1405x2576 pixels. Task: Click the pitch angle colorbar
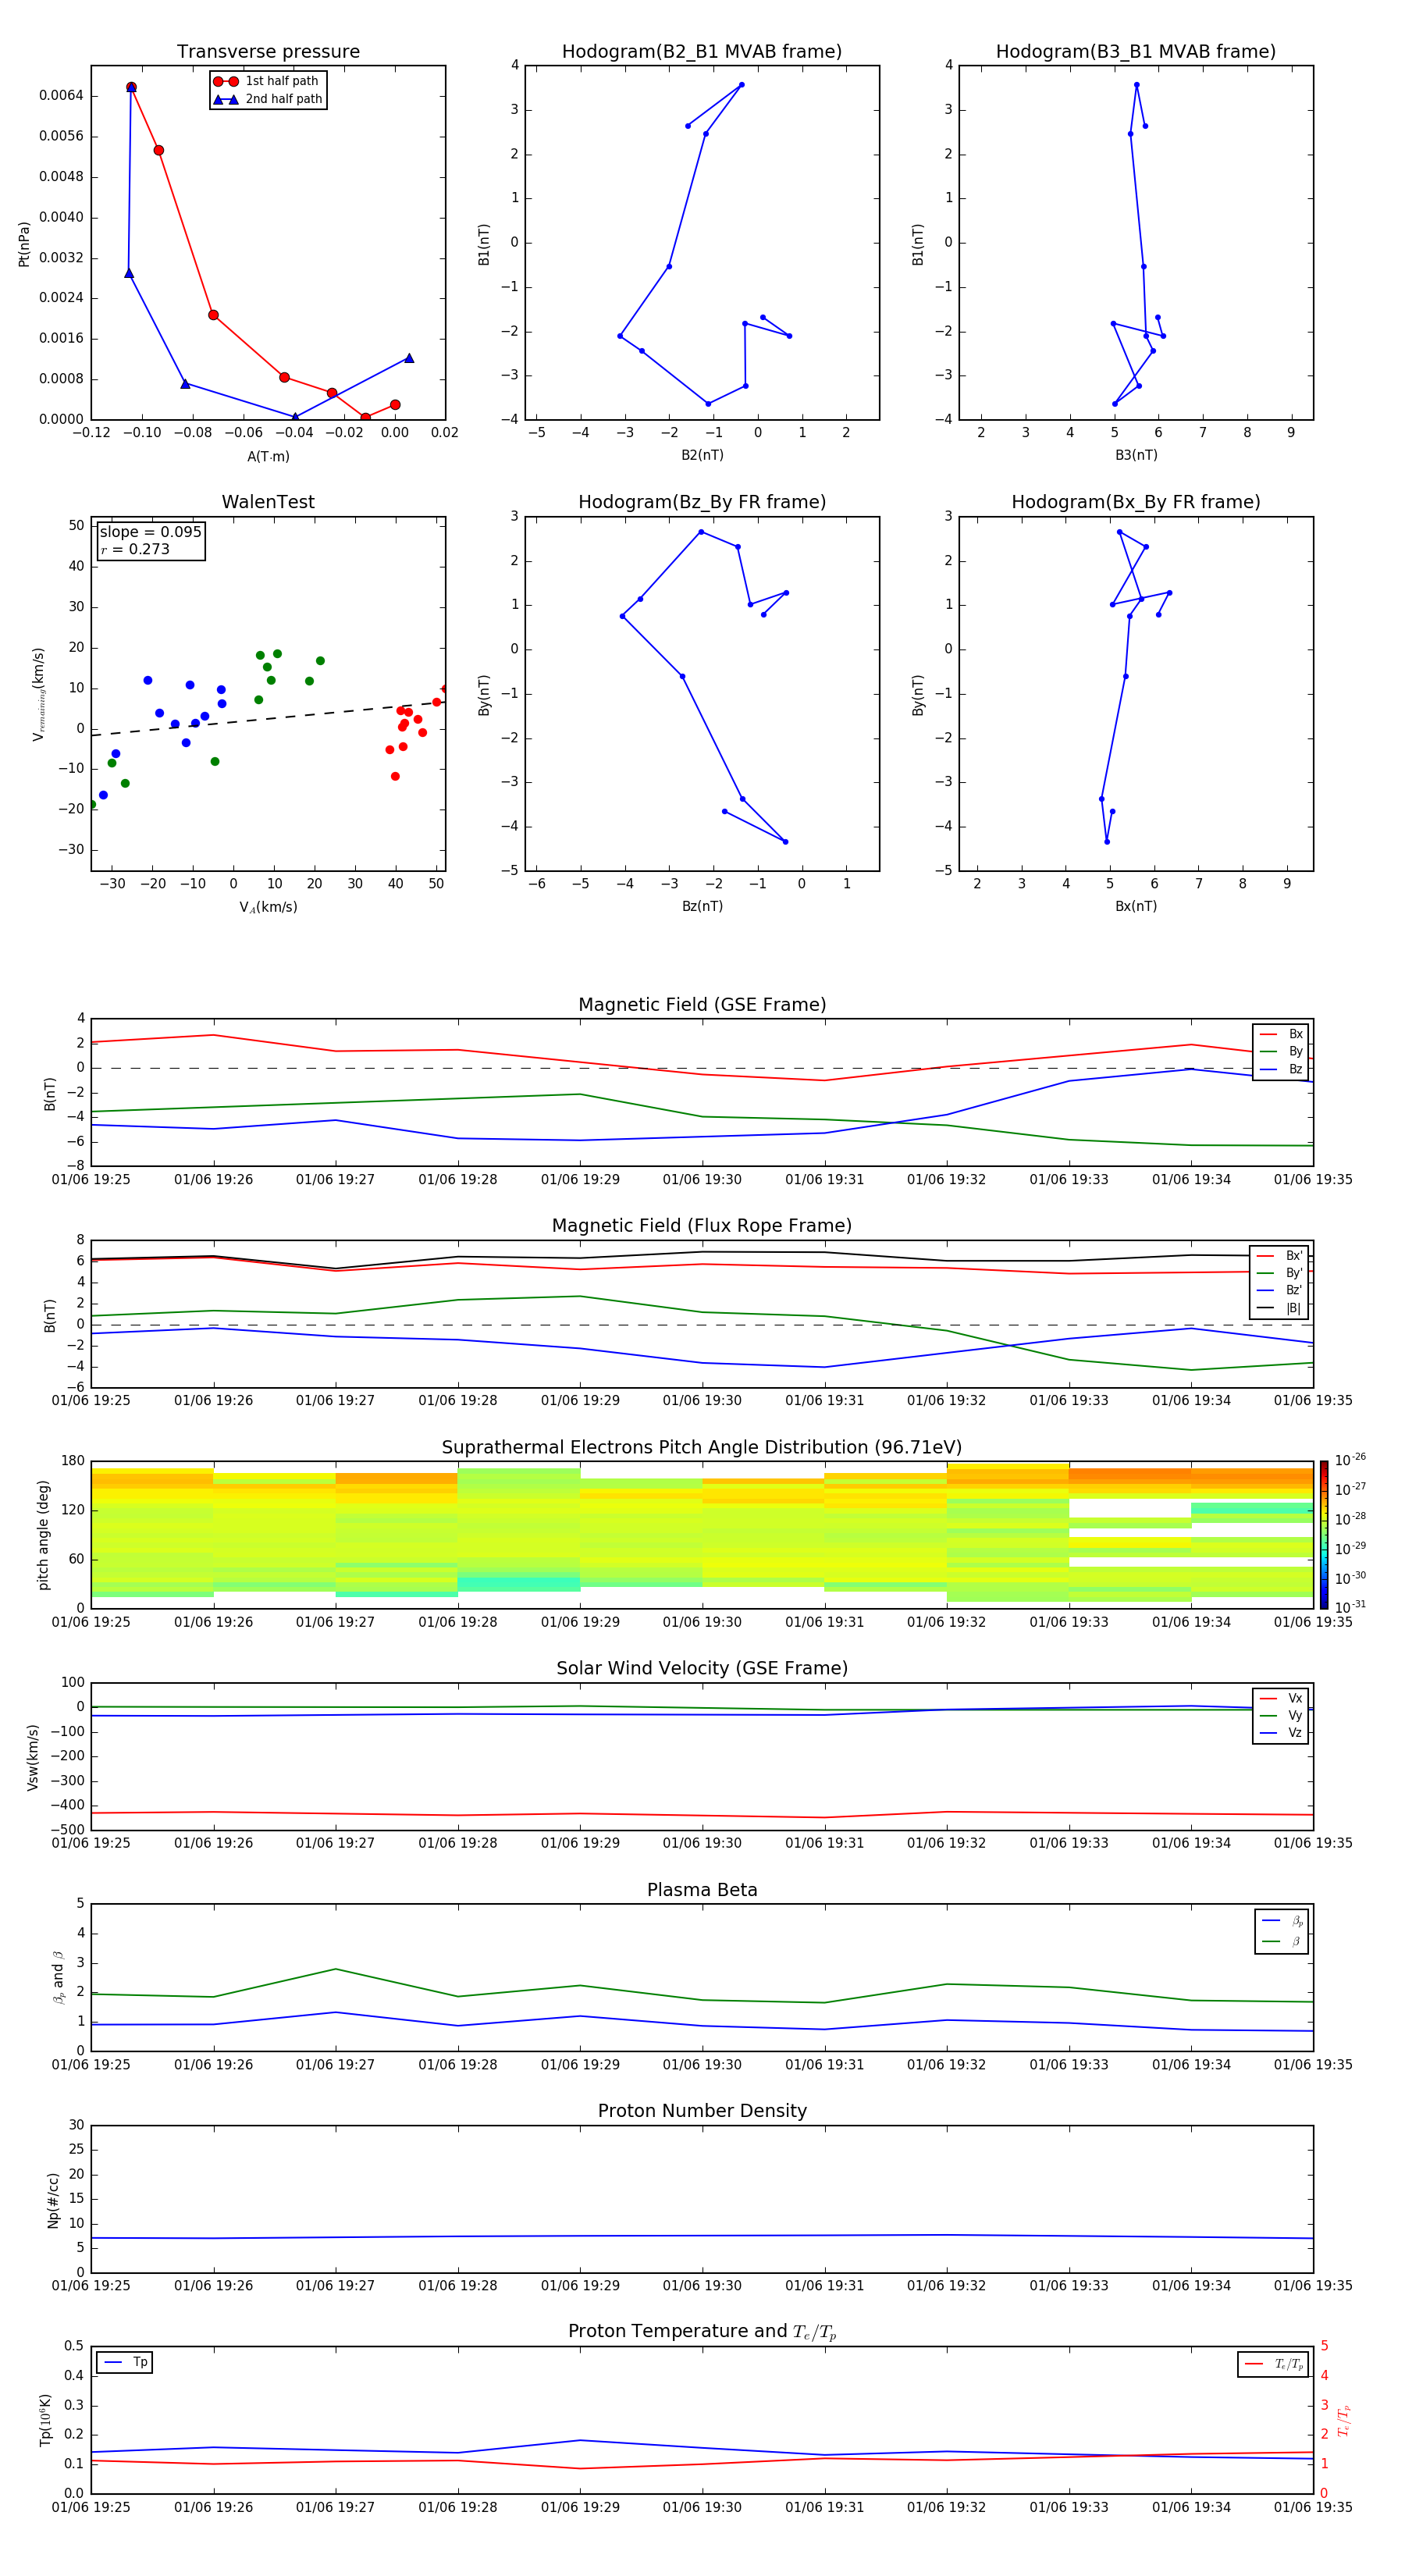(1324, 1535)
